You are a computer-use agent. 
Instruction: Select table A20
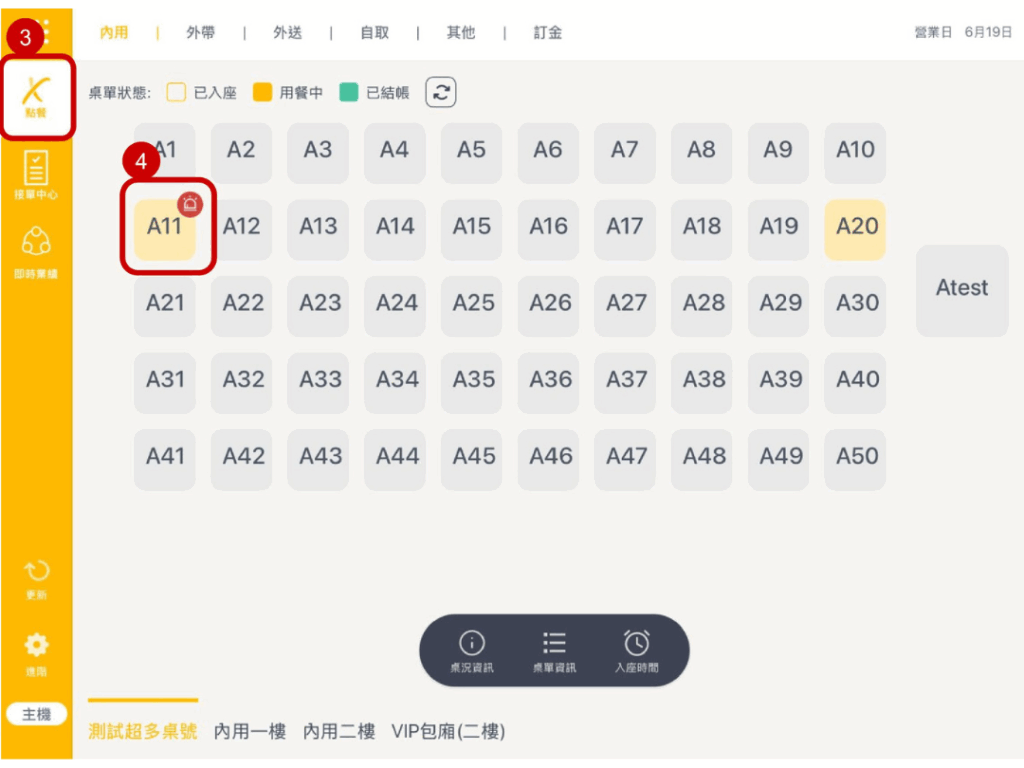tap(856, 227)
